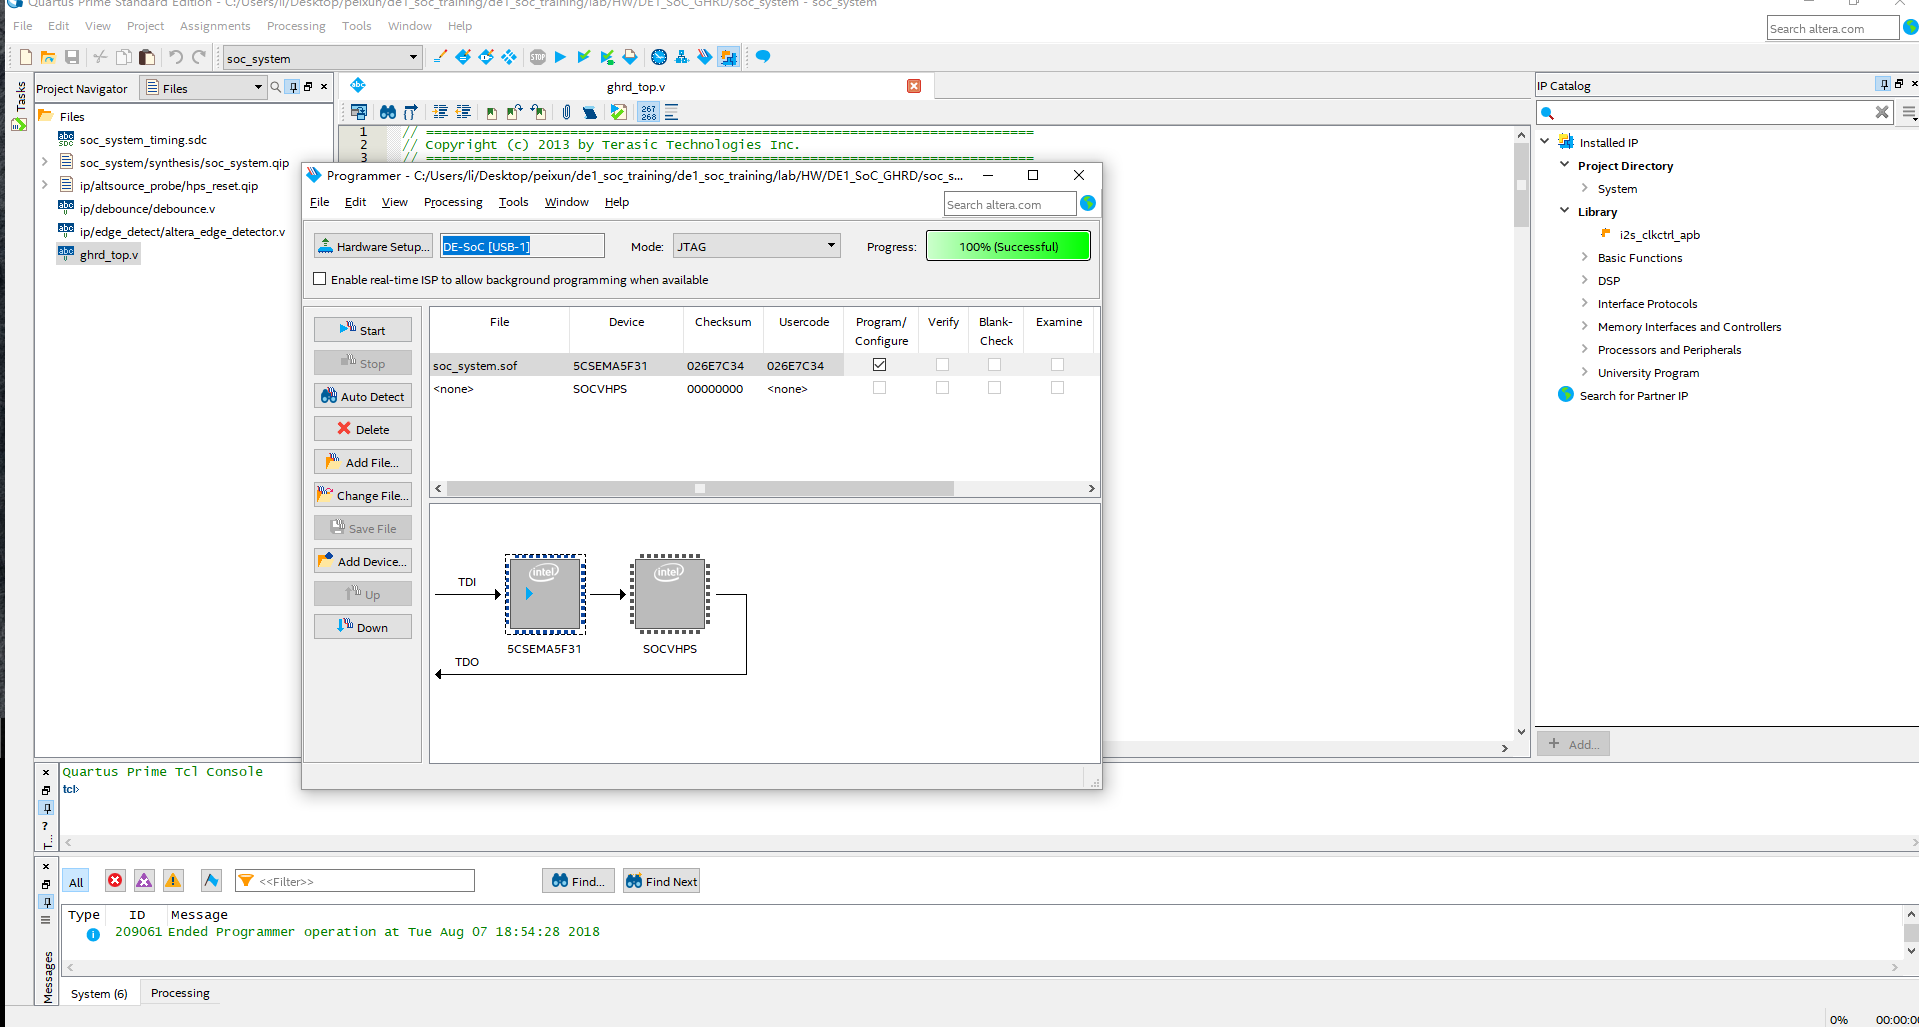This screenshot has height=1027, width=1919.
Task: Click the Change File button
Action: pyautogui.click(x=363, y=495)
